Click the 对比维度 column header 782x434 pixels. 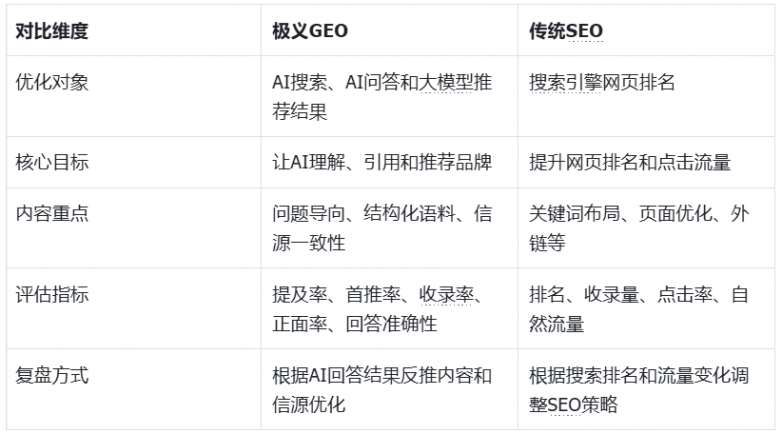pyautogui.click(x=52, y=31)
